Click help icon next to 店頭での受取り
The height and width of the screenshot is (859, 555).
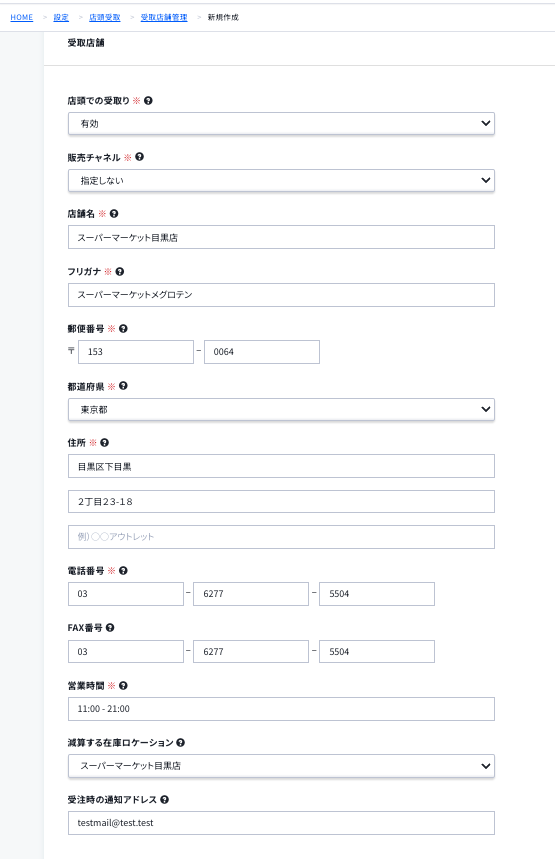[148, 101]
